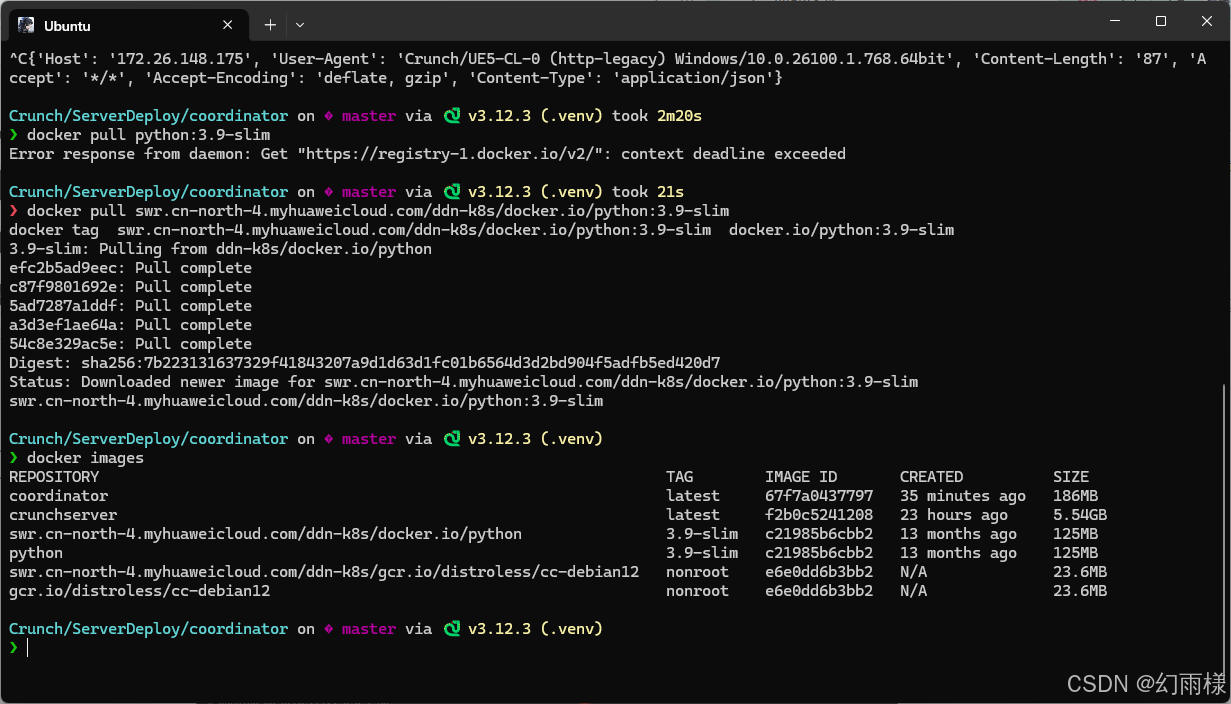This screenshot has height=704, width=1231.
Task: Click the '186MB' size value
Action: (x=1075, y=496)
